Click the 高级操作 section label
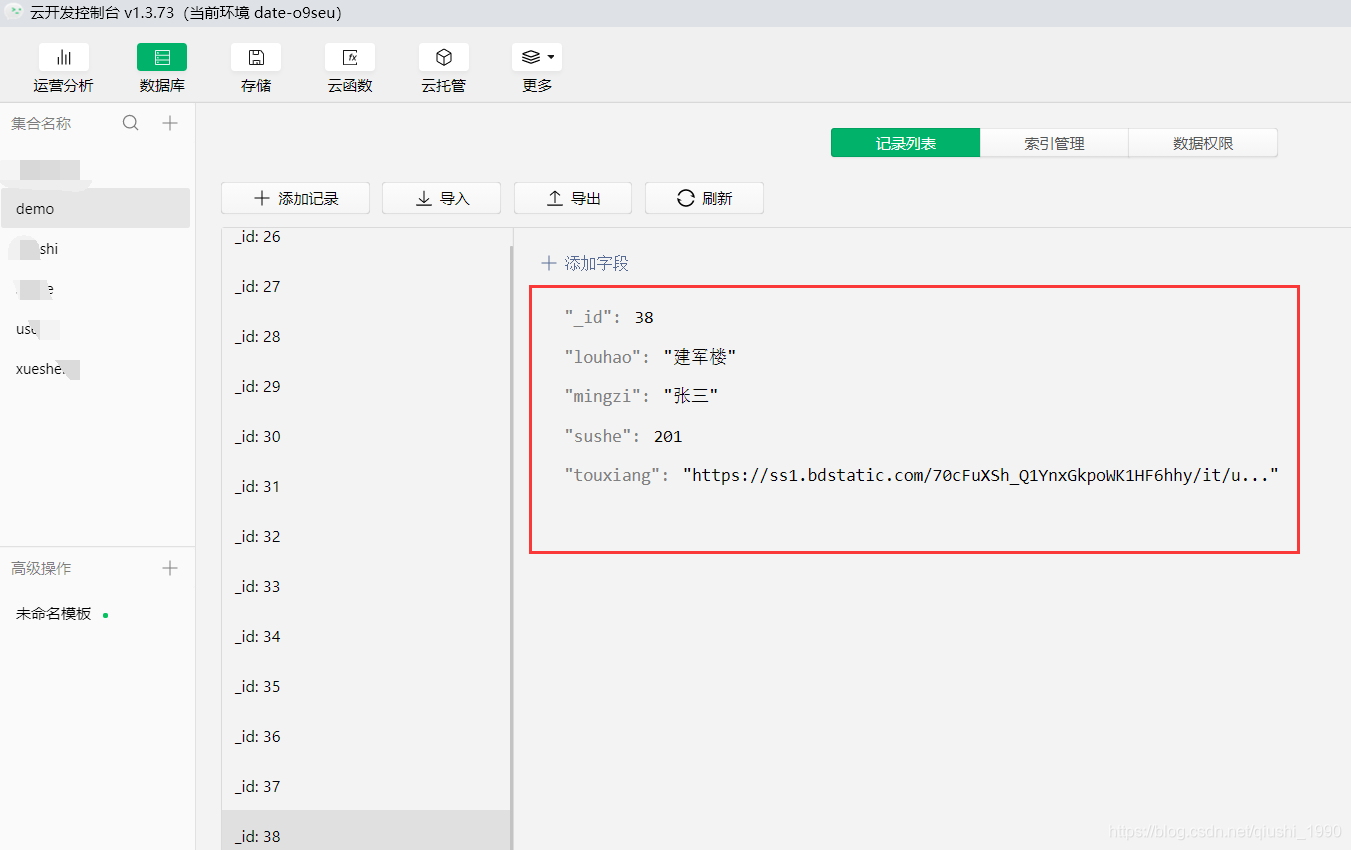Screen dimensions: 1351x850 41,568
